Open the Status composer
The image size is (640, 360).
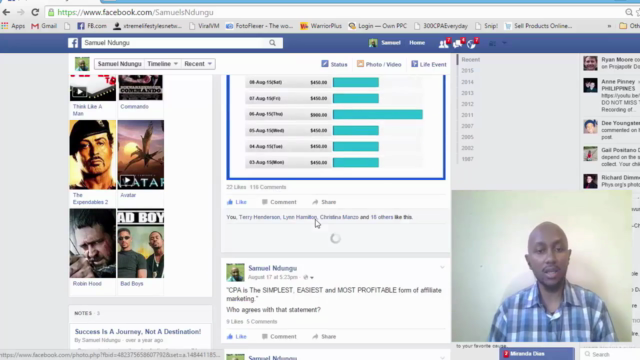pos(334,64)
